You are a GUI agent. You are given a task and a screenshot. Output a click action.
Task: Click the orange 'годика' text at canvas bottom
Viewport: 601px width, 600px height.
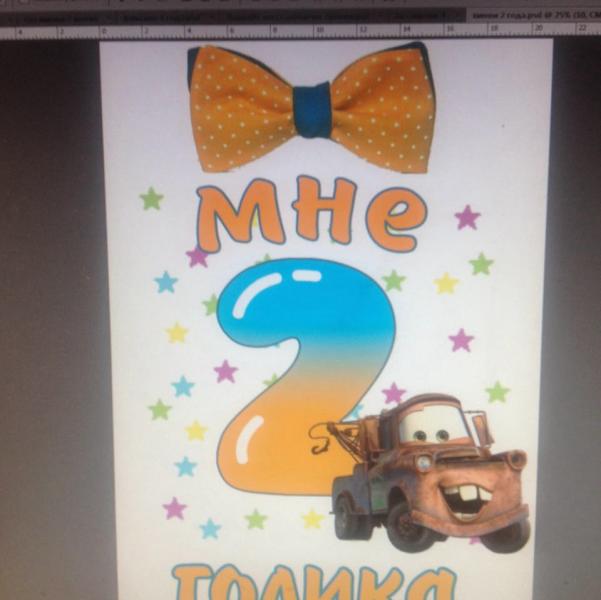click(x=314, y=582)
